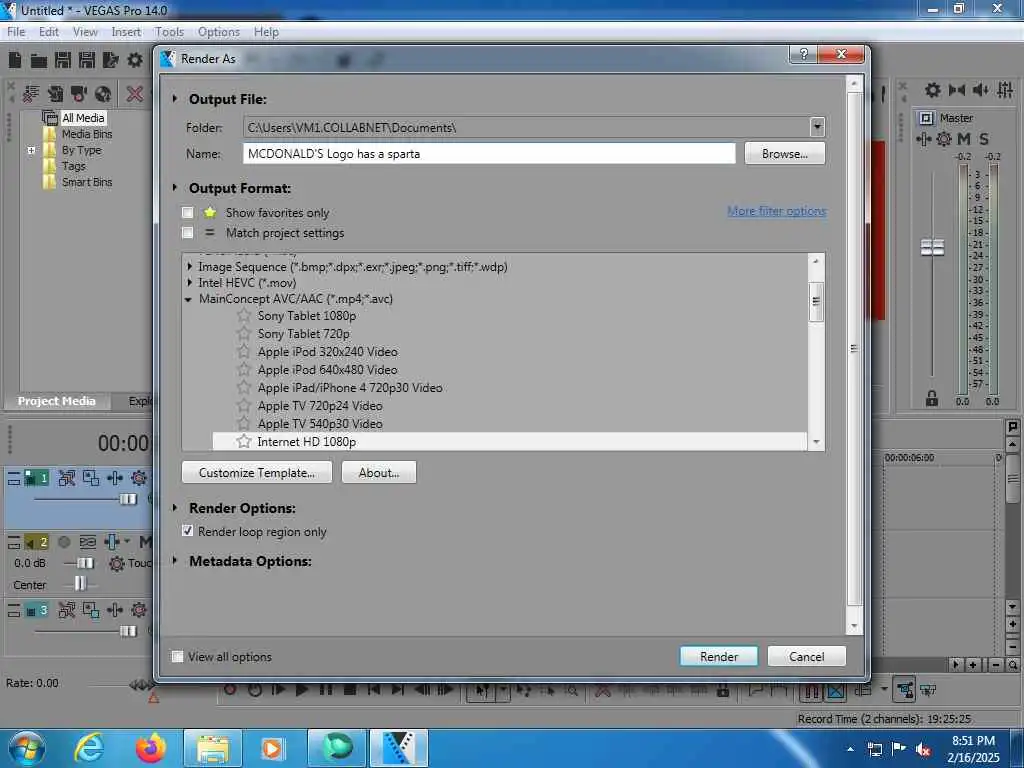
Task: Click the About... button
Action: (x=379, y=472)
